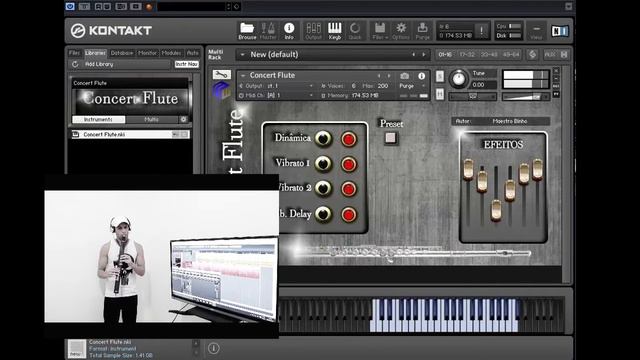
Task: Select rack page 49-64
Action: coord(511,54)
